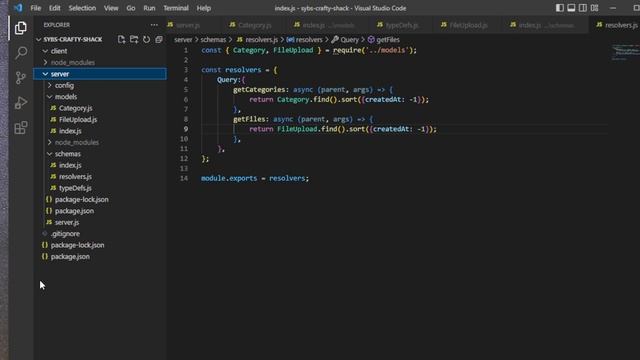640x360 pixels.
Task: Open the Go menu
Action: 131,8
